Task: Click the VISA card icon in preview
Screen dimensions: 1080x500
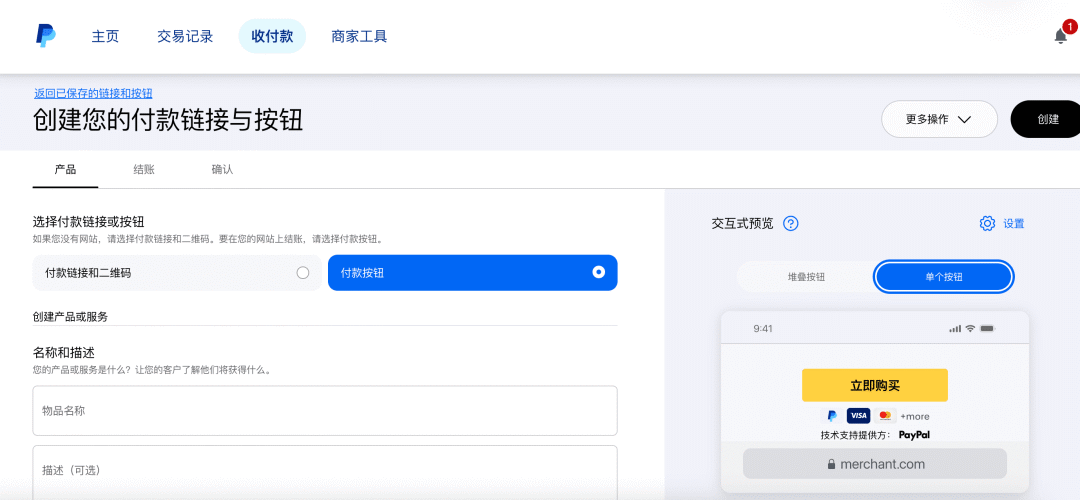Action: coord(858,416)
